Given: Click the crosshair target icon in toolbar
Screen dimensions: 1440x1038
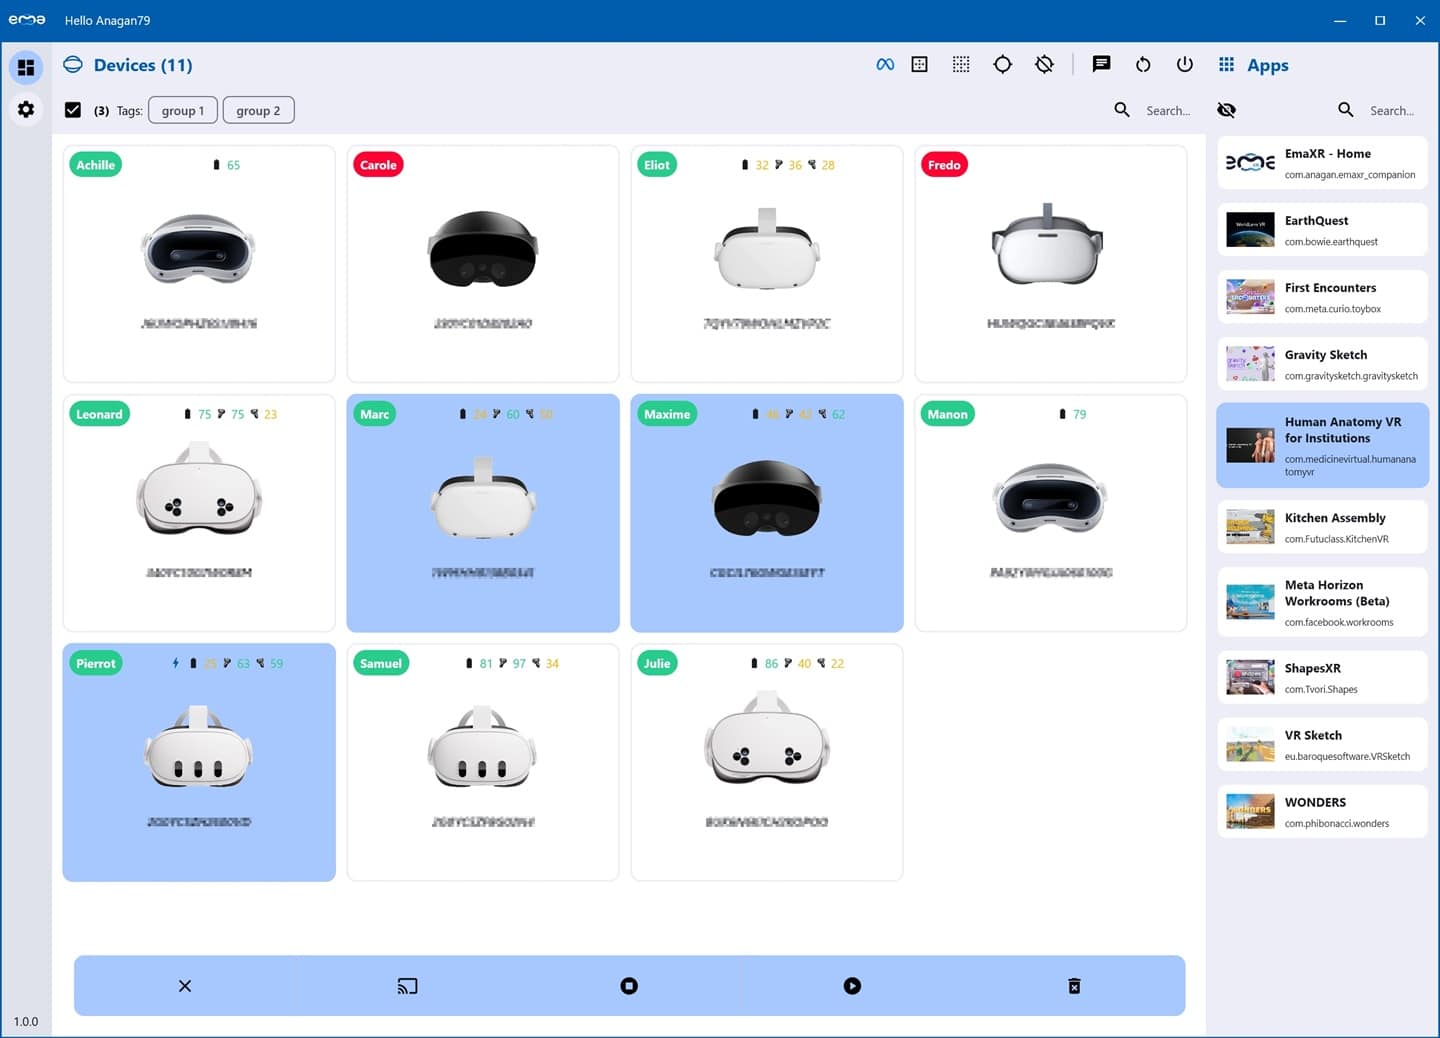Looking at the screenshot, I should click(1002, 65).
